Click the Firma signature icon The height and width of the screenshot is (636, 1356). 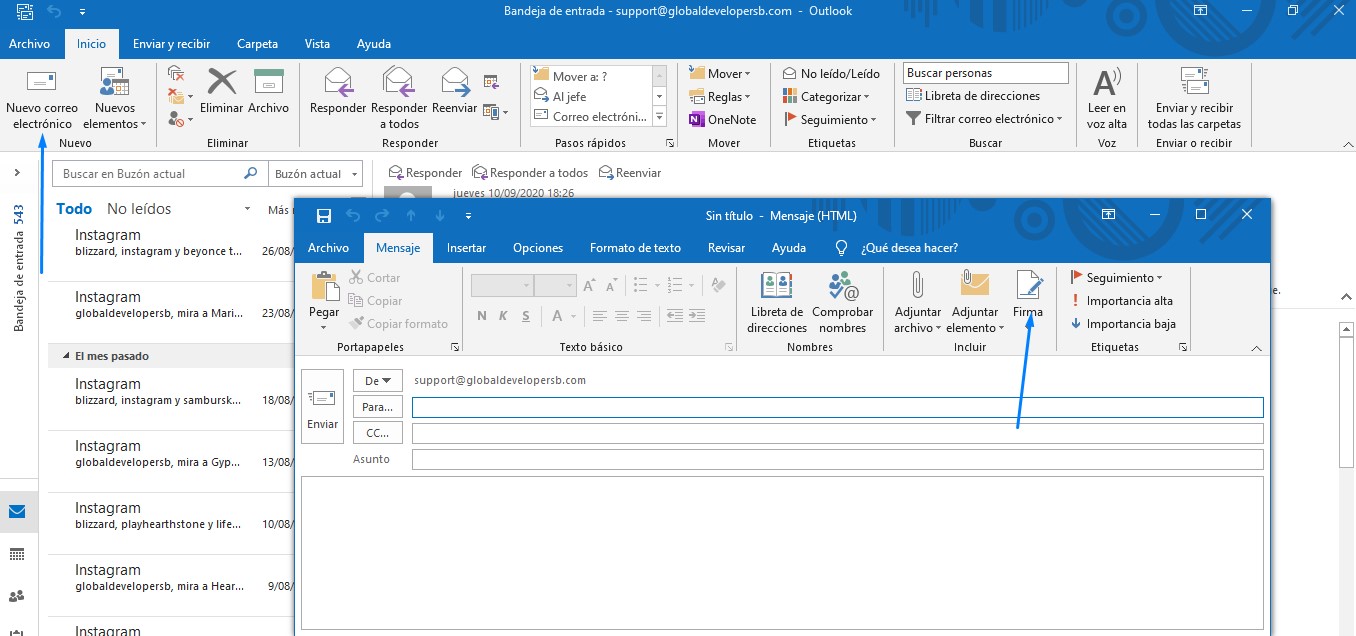tap(1027, 287)
